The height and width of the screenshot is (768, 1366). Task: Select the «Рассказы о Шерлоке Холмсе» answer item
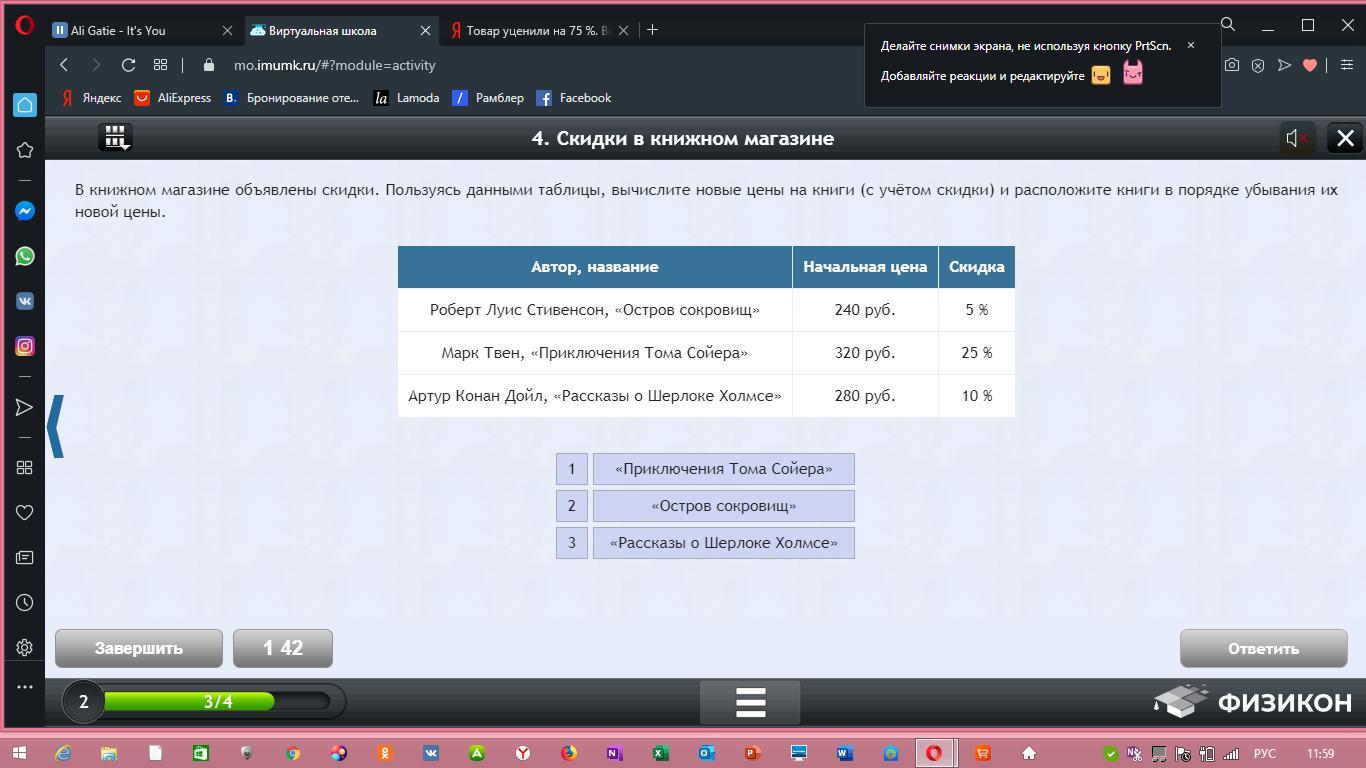click(x=724, y=543)
